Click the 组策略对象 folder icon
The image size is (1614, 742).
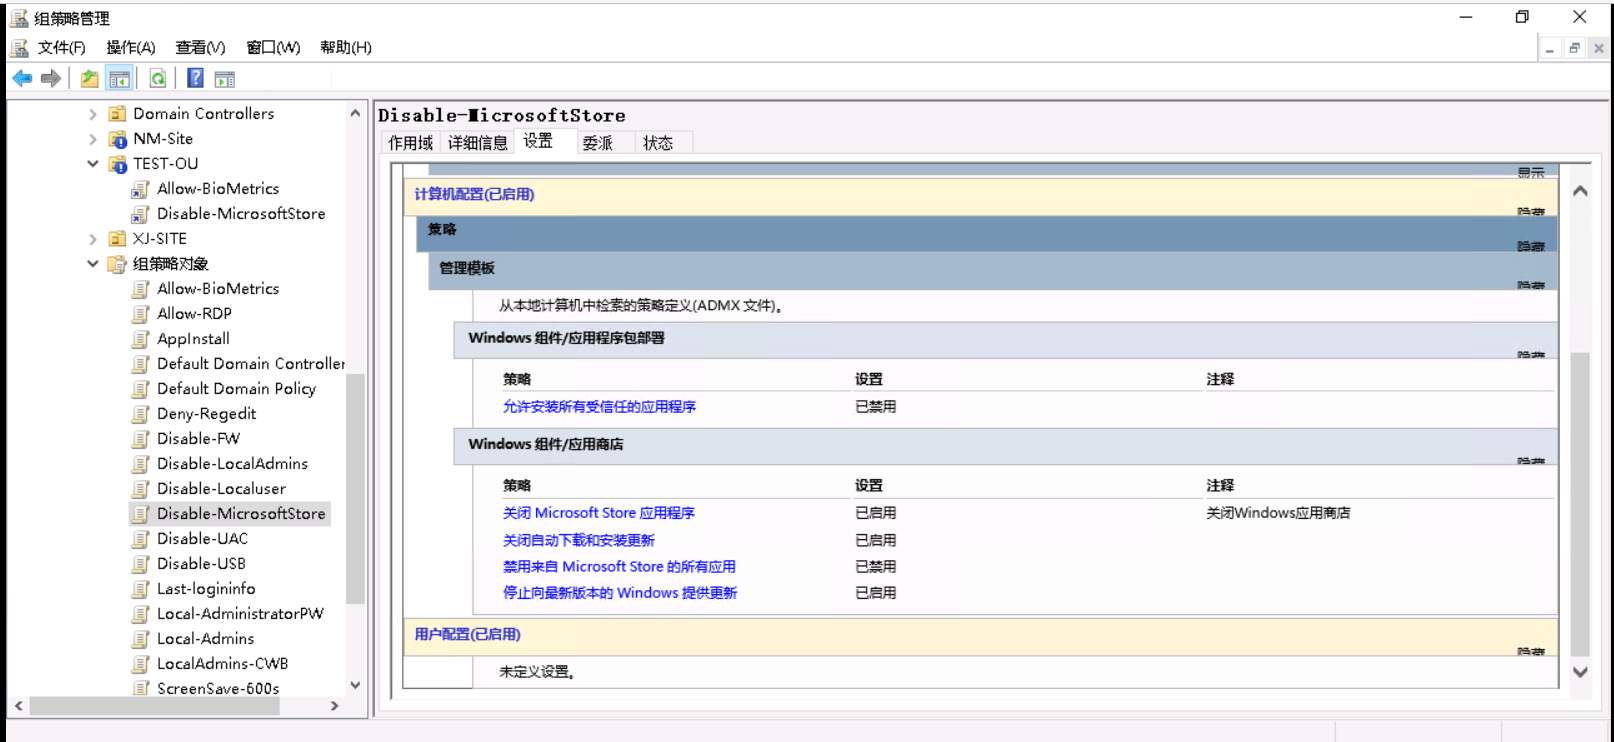click(118, 264)
